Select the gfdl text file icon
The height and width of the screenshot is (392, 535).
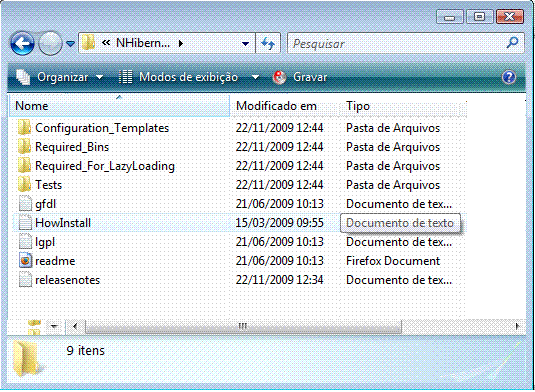coord(25,204)
